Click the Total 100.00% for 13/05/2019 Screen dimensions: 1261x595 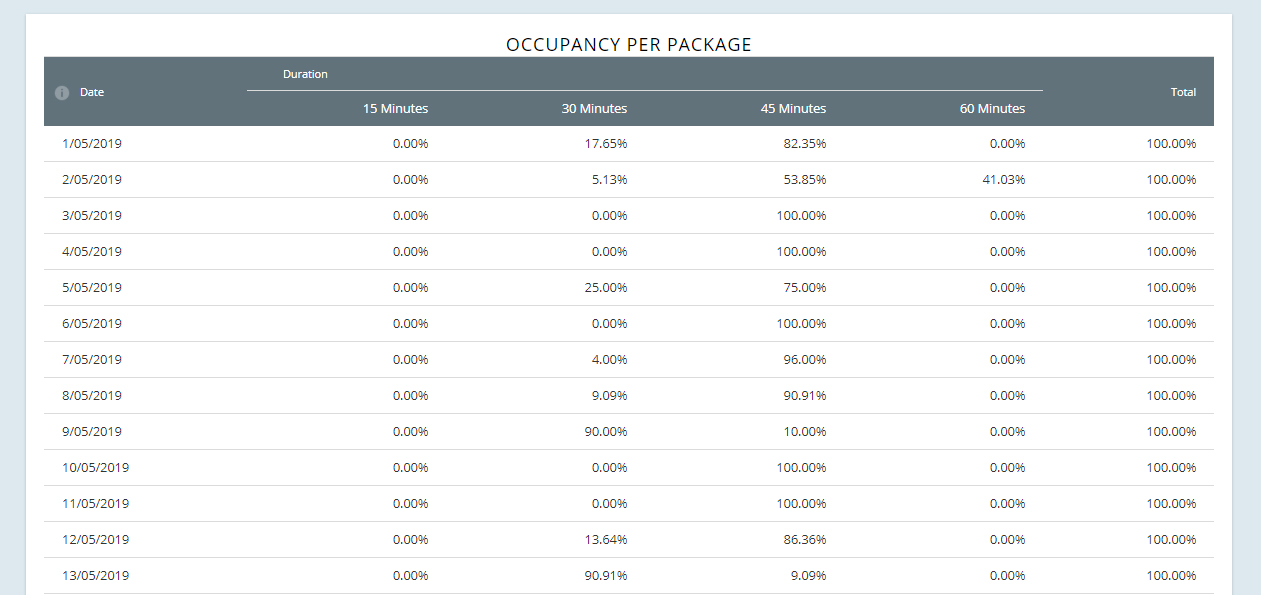click(1172, 576)
